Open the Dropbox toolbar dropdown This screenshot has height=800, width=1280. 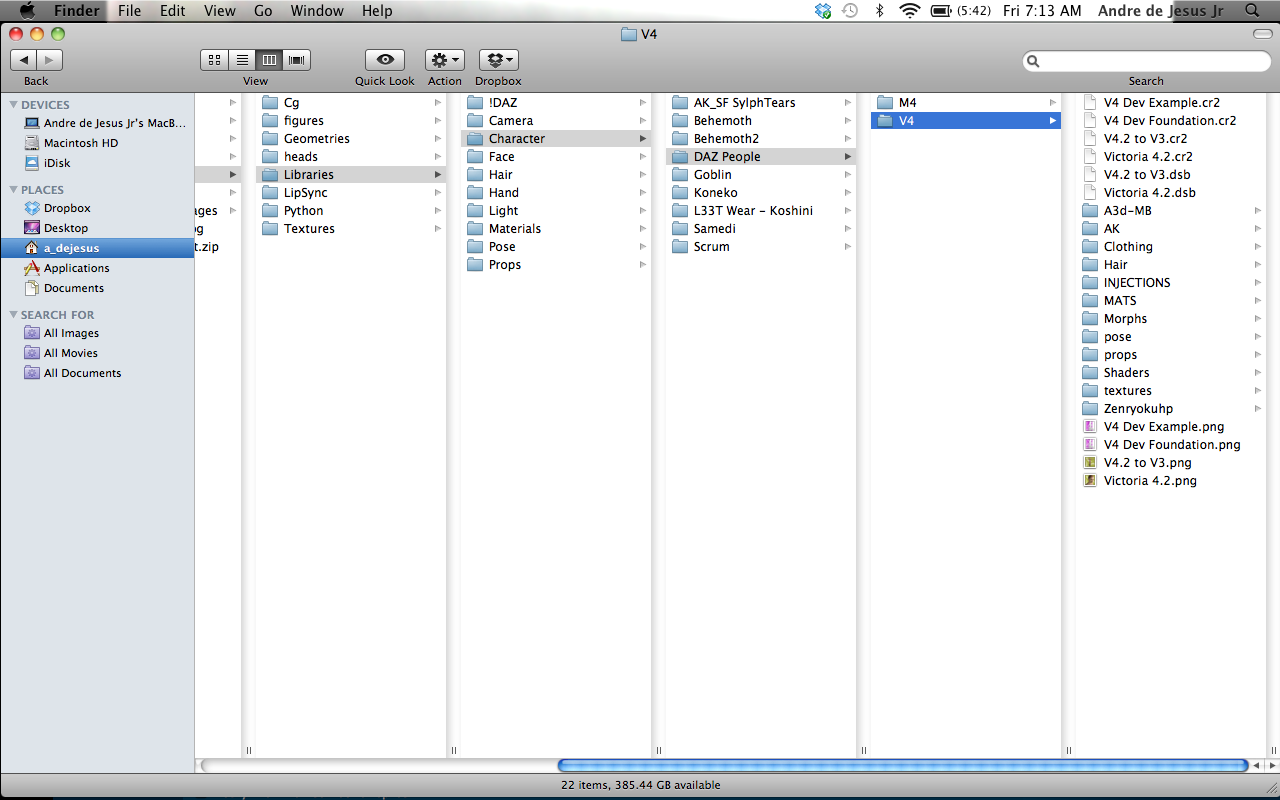[498, 60]
